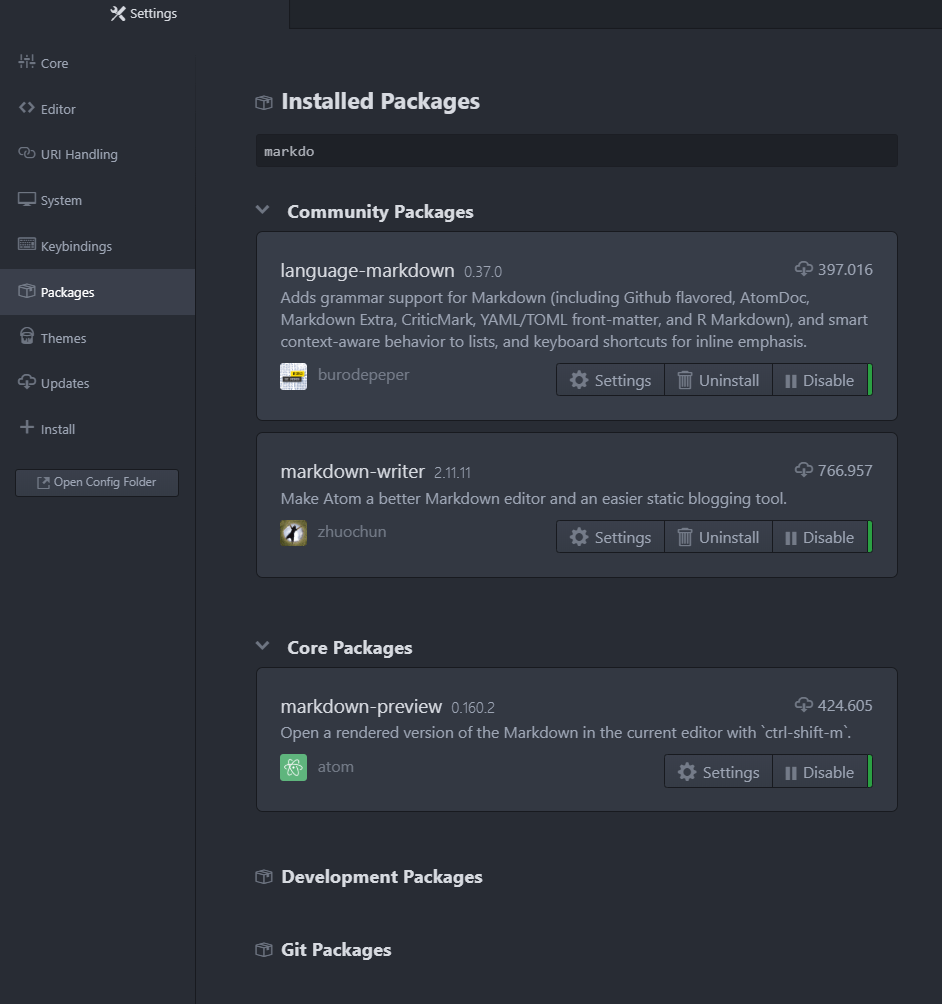Image resolution: width=942 pixels, height=1004 pixels.
Task: Open the Themes paint-bucket icon
Action: pyautogui.click(x=26, y=337)
